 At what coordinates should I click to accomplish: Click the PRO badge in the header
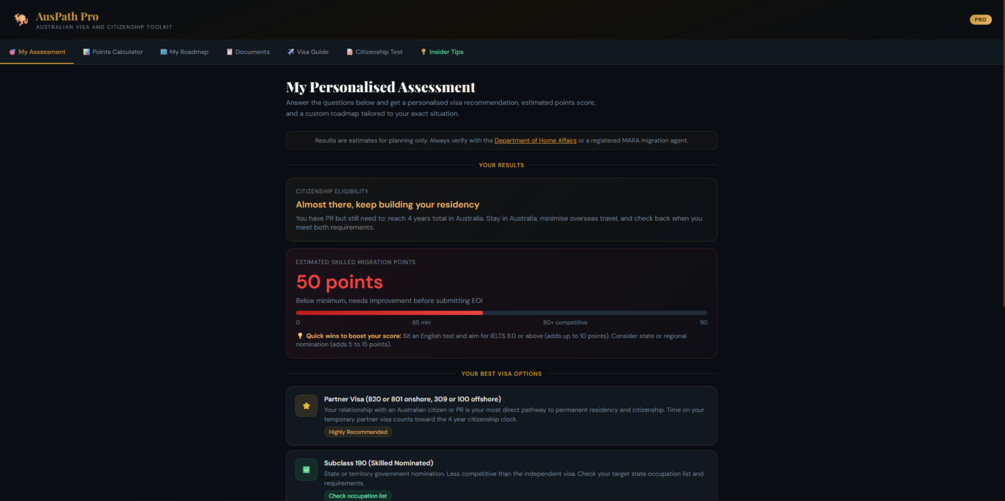(980, 20)
